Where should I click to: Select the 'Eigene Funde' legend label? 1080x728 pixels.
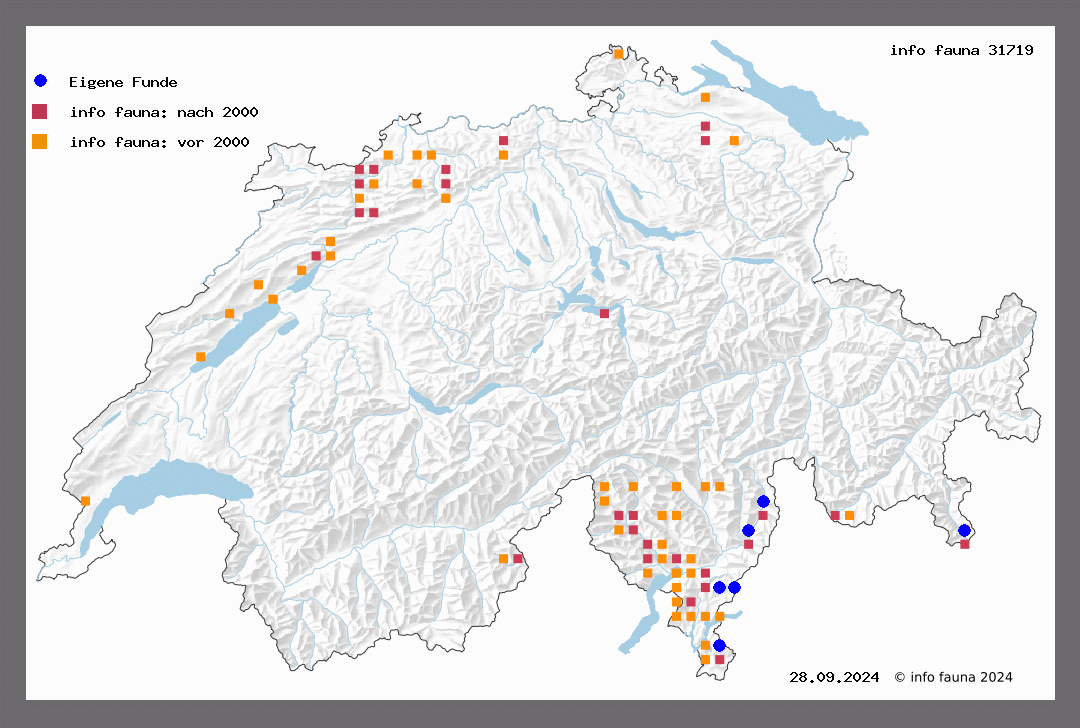click(123, 82)
